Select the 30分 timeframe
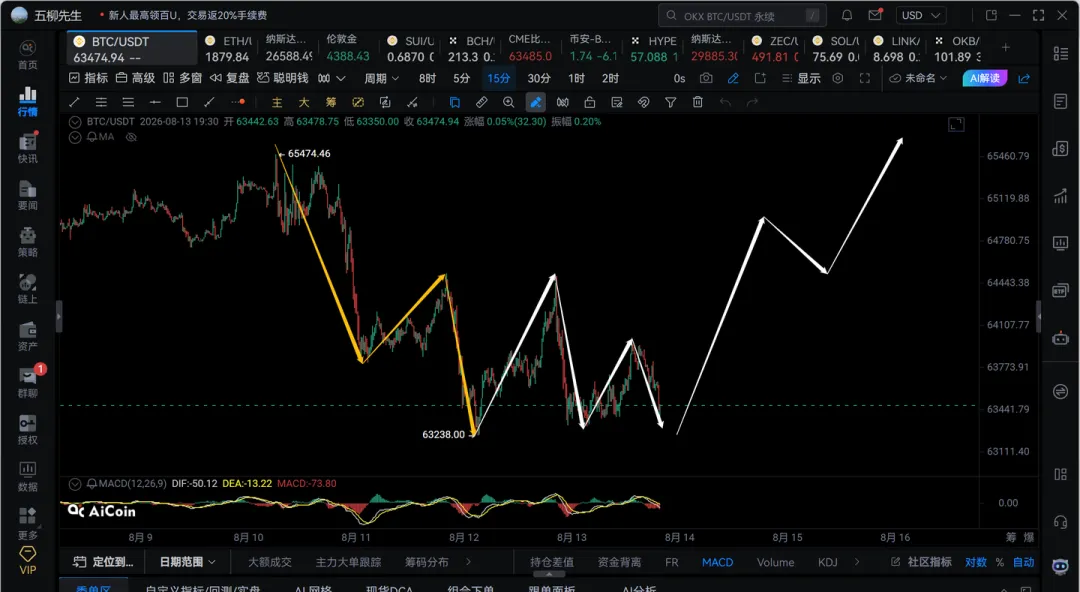The height and width of the screenshot is (592, 1080). (539, 79)
